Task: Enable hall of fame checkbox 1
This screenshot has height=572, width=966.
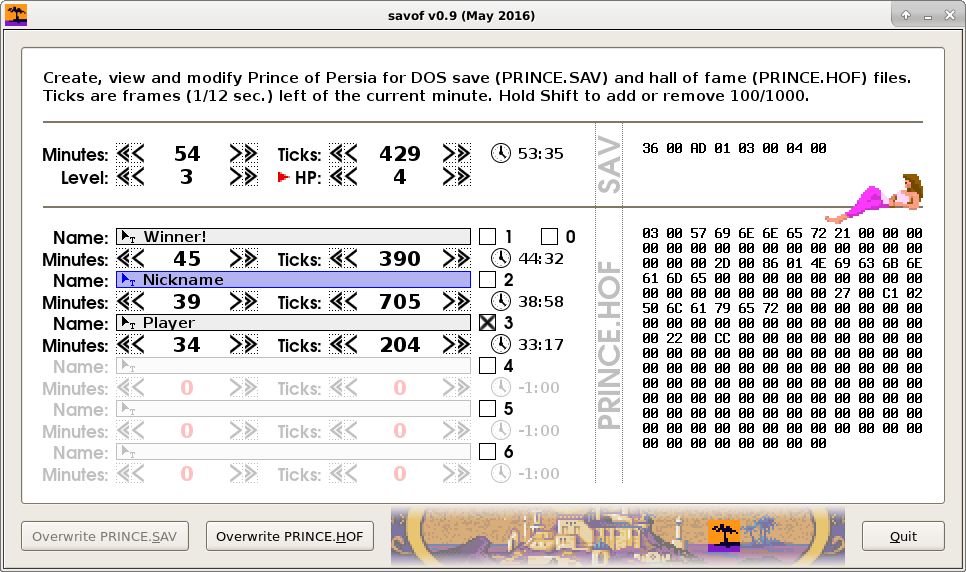Action: [x=487, y=237]
